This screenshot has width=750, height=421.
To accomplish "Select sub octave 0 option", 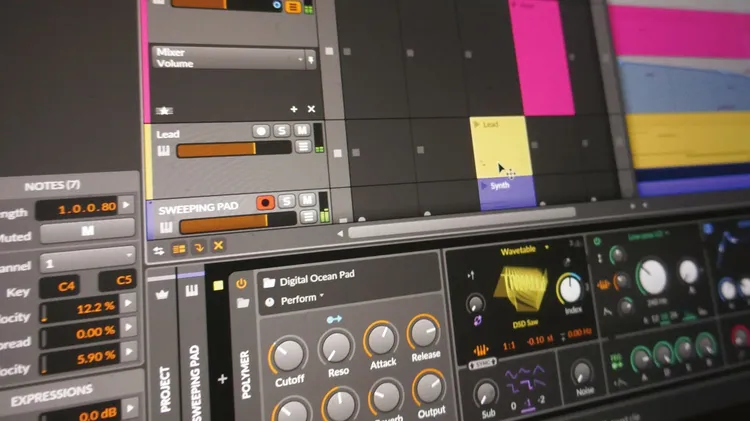I will tap(513, 406).
